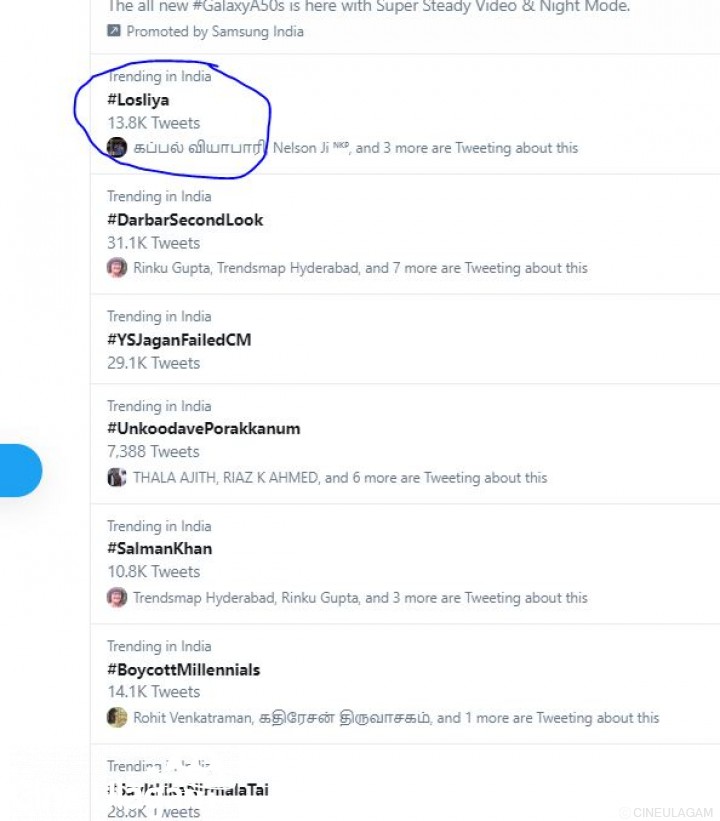This screenshot has height=821, width=720.
Task: Click the avatar under the #Losliya trend
Action: pos(117,147)
